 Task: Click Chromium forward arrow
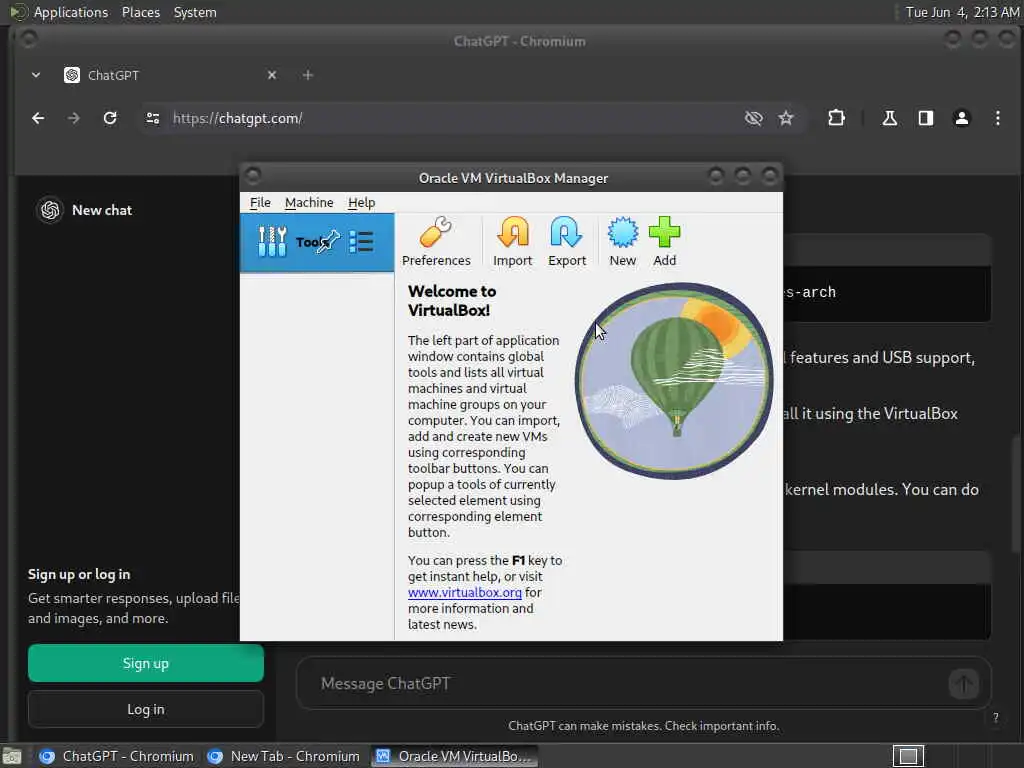tap(74, 118)
